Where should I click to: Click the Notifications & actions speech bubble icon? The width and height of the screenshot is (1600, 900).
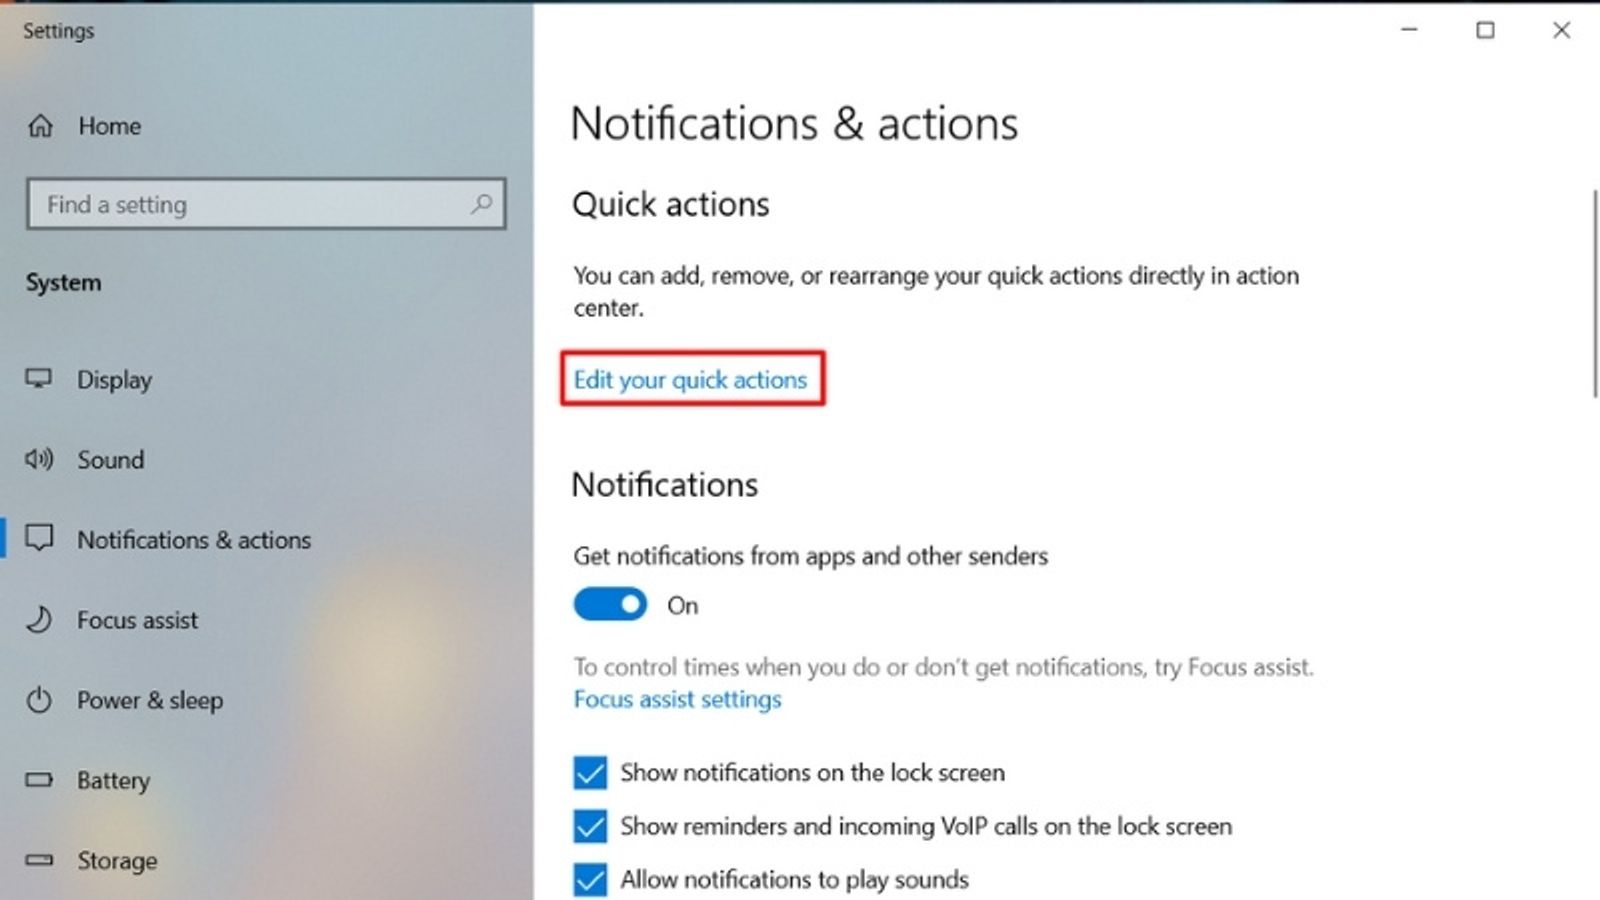tap(40, 539)
